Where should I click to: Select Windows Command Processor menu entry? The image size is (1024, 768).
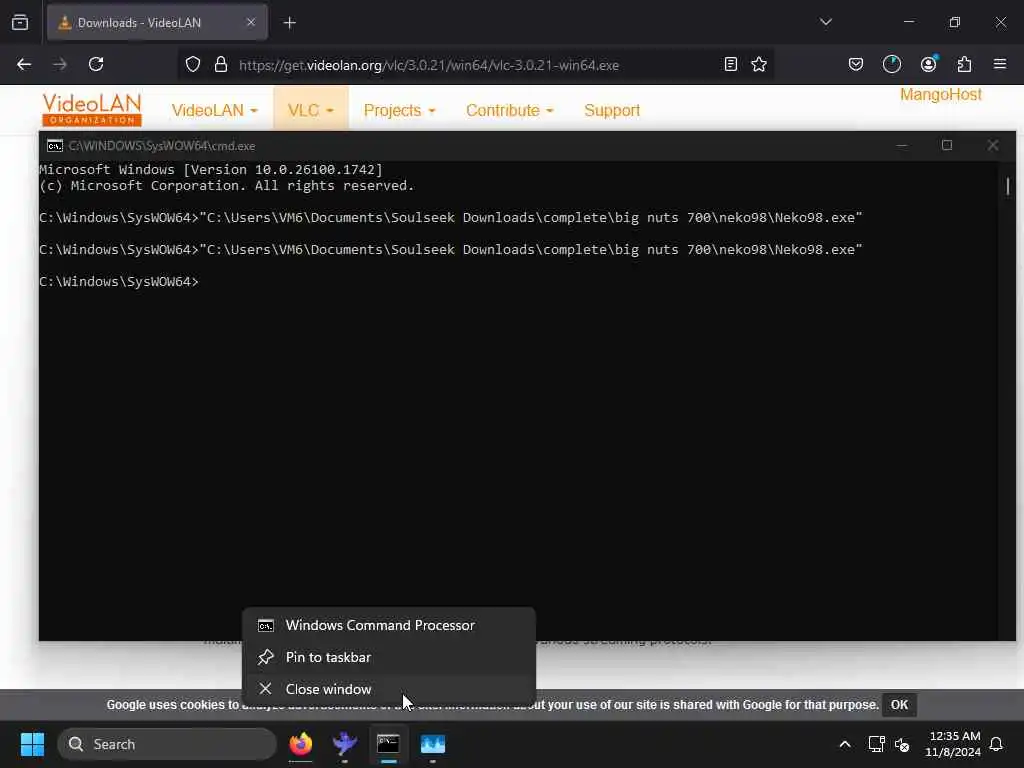tap(389, 625)
